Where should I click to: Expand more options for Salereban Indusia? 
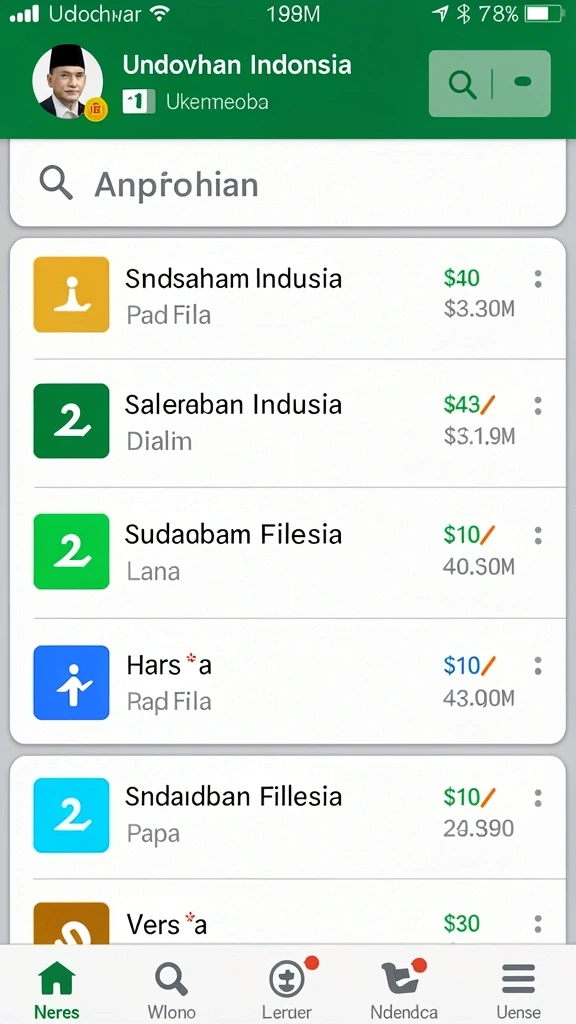pos(537,406)
